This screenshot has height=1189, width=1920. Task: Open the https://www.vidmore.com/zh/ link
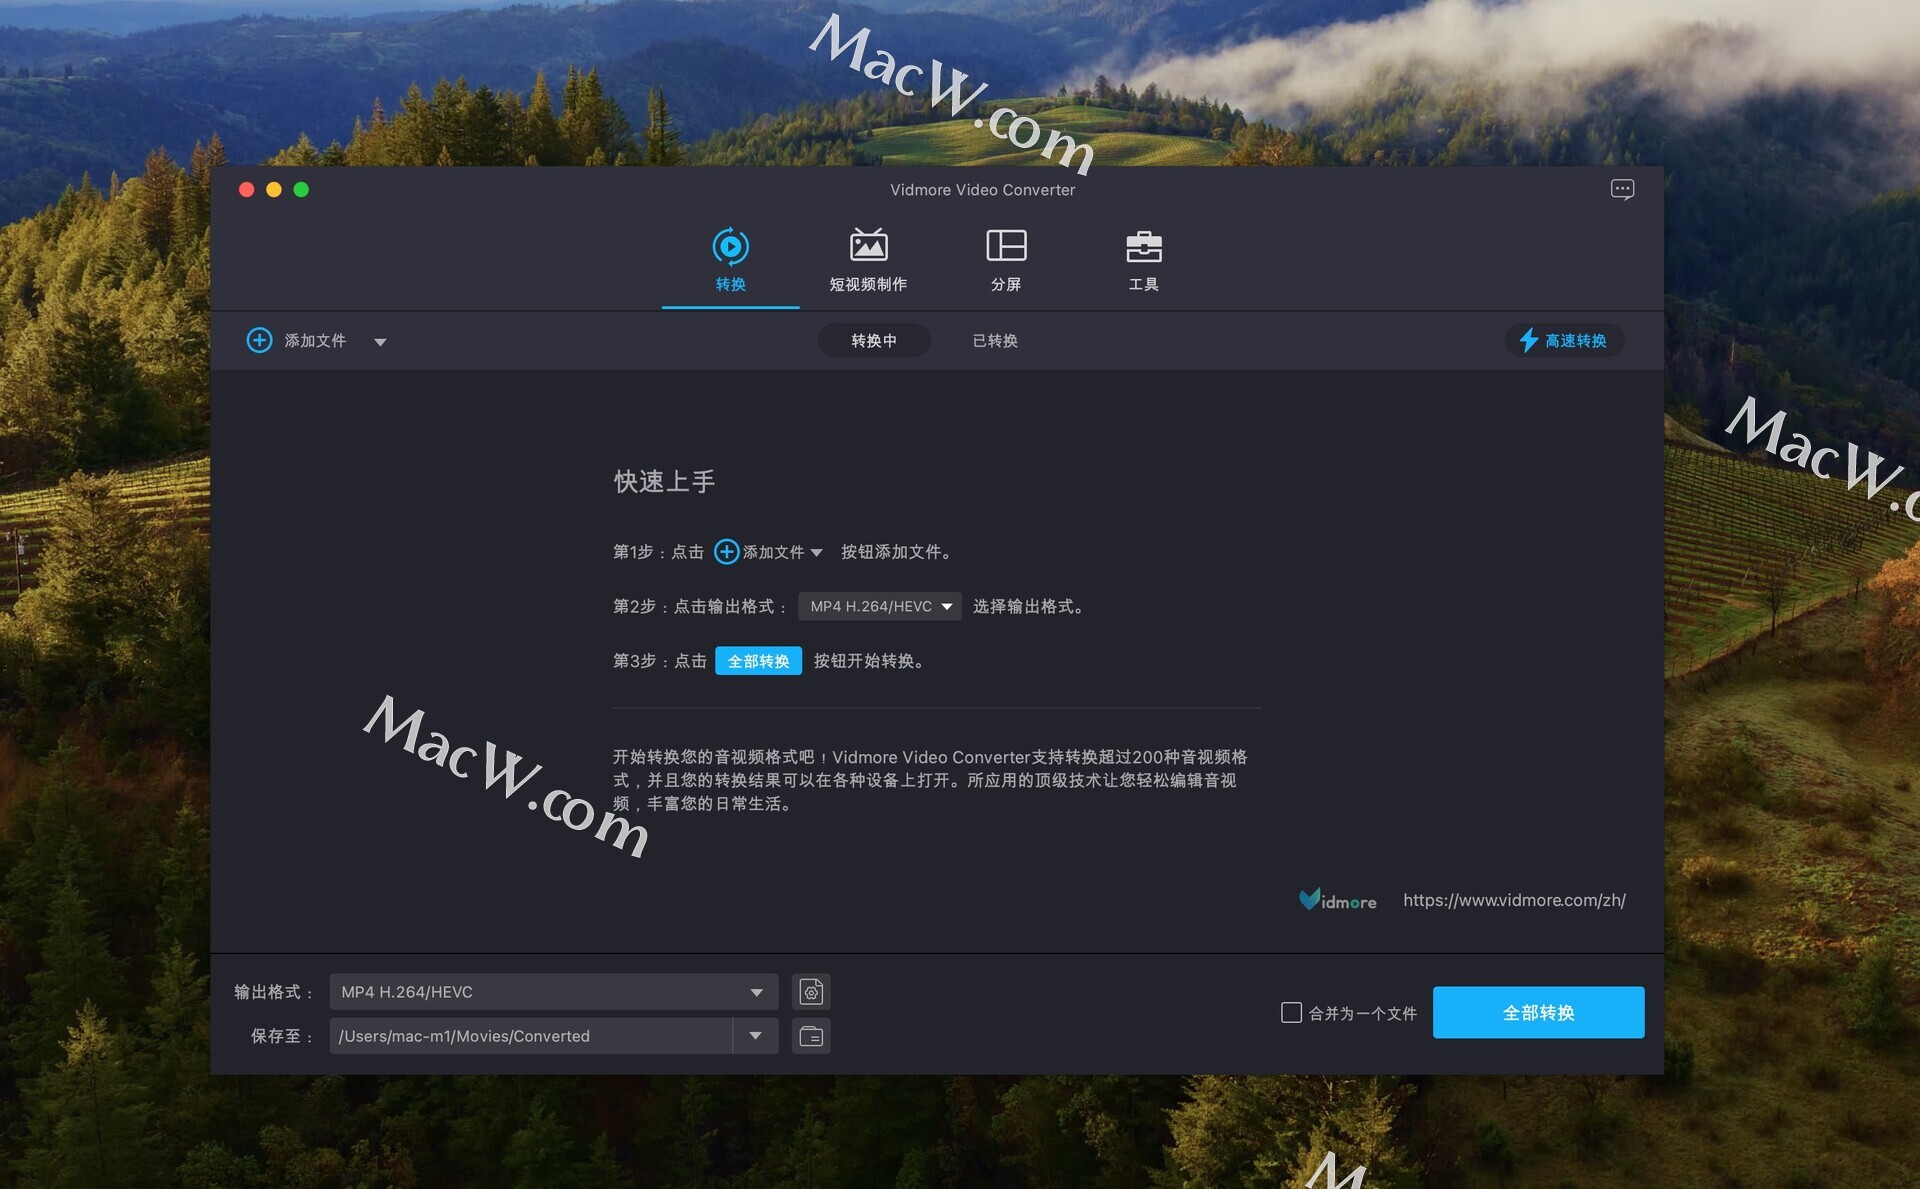(x=1514, y=900)
